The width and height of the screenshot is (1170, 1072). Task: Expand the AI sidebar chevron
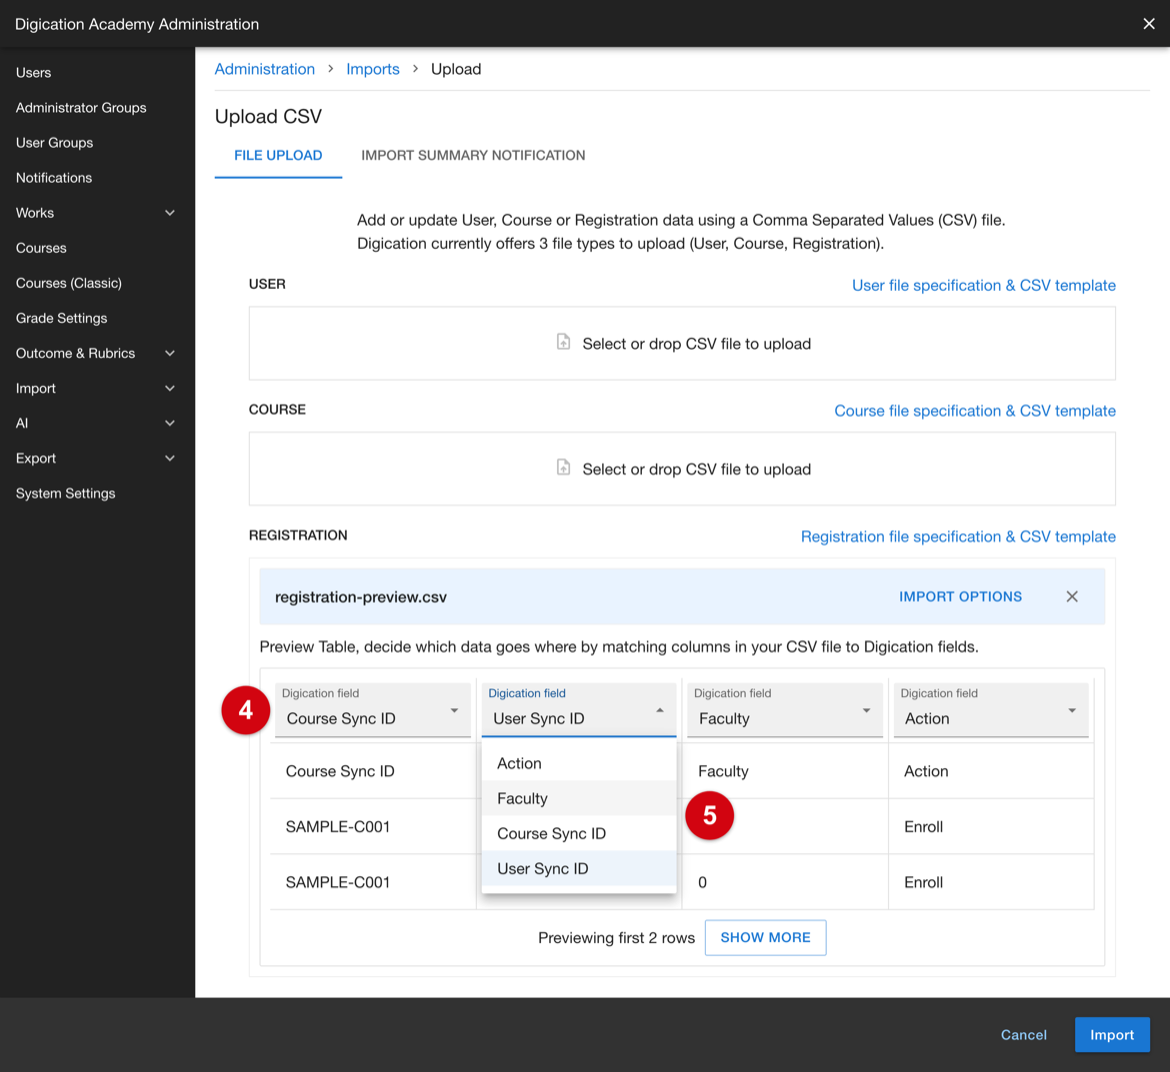pyautogui.click(x=169, y=423)
